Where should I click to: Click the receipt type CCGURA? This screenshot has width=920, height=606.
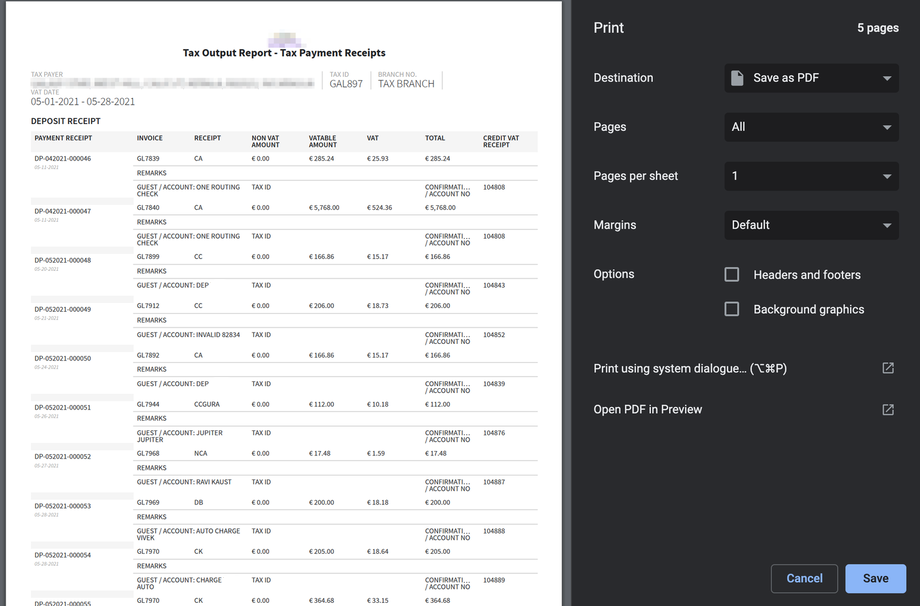pos(207,404)
